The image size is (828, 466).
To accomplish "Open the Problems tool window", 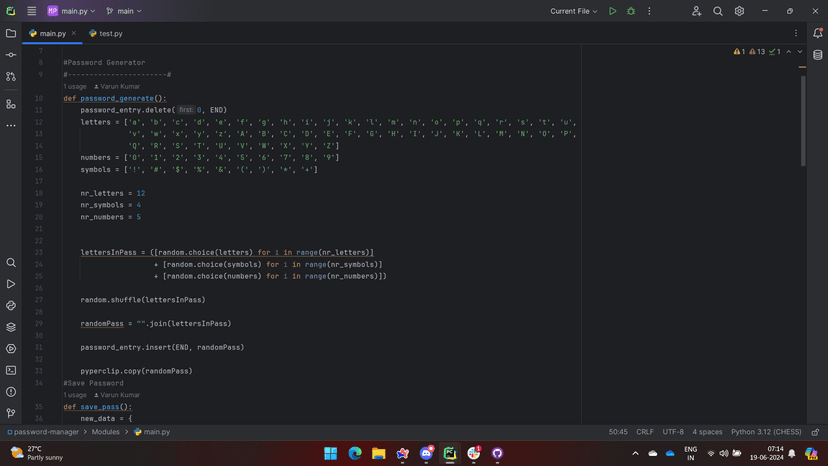I will (x=11, y=392).
